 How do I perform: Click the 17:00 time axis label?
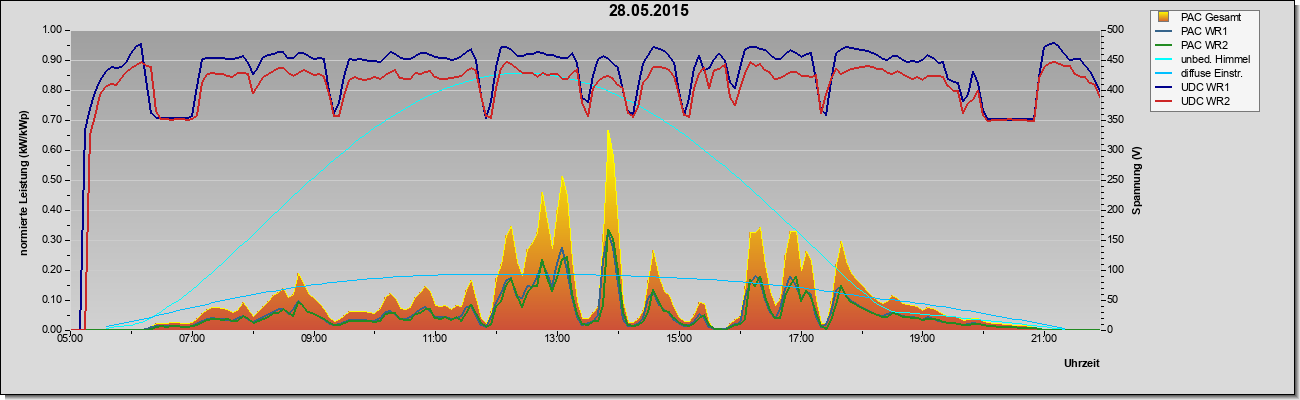click(800, 340)
